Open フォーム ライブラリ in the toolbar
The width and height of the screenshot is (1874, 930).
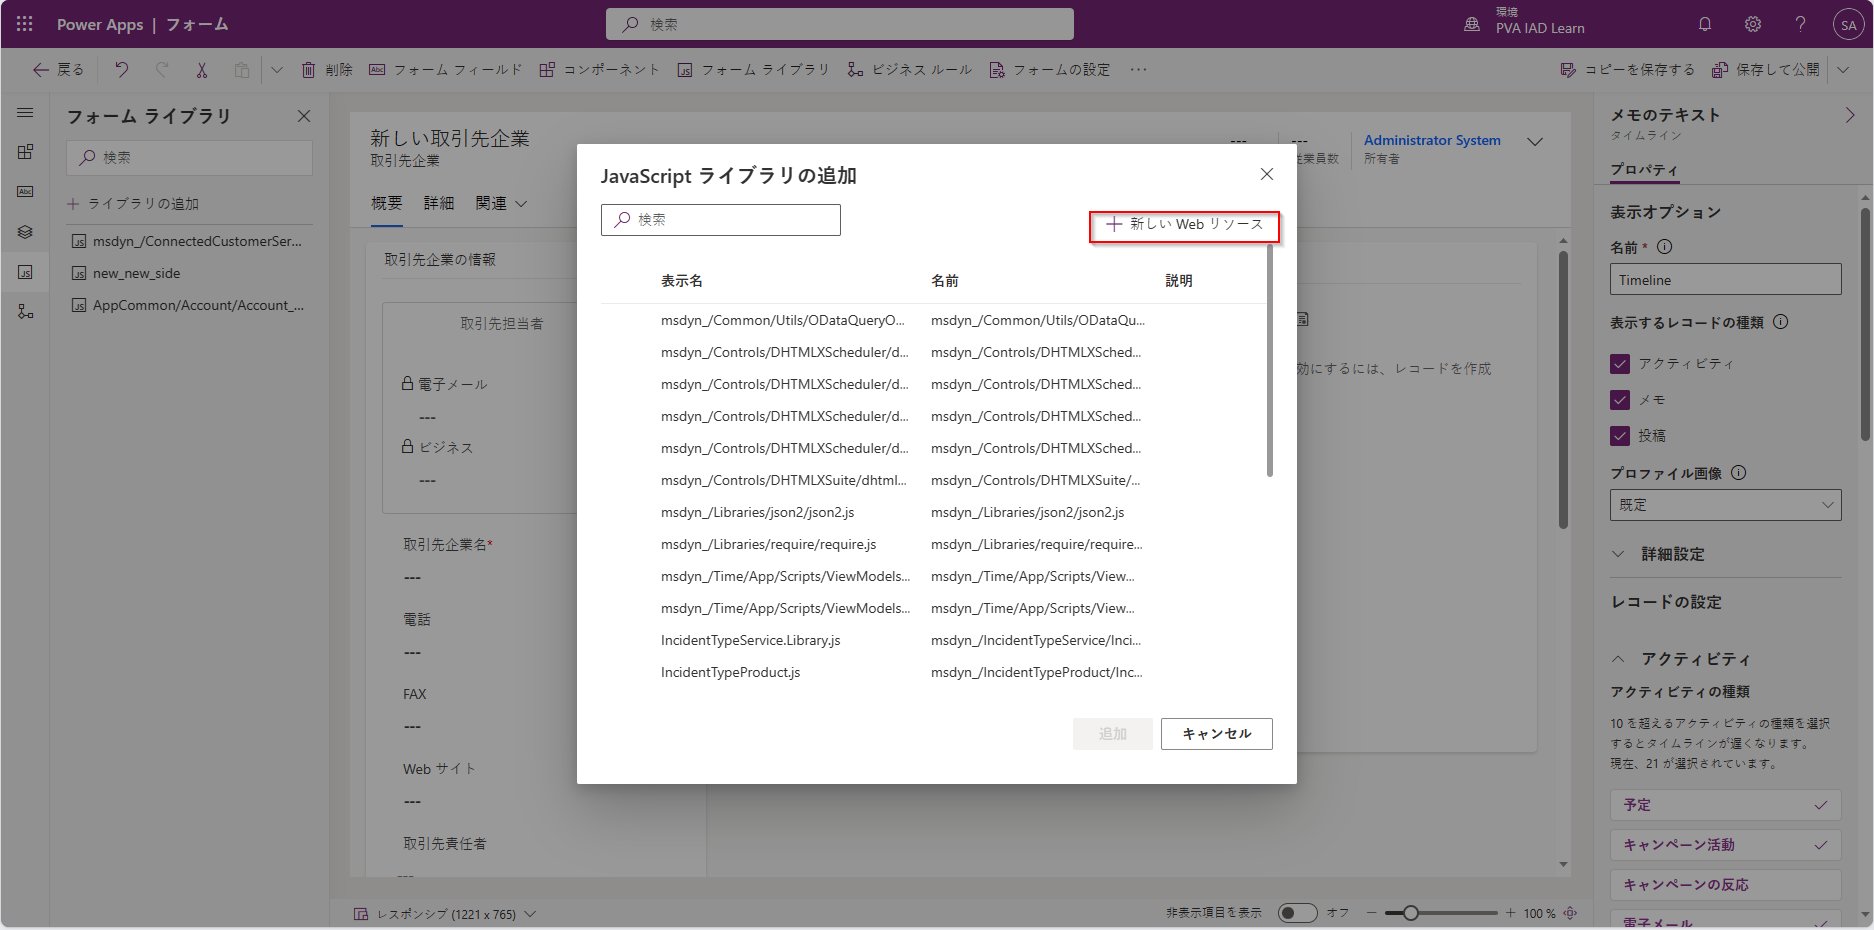click(754, 70)
